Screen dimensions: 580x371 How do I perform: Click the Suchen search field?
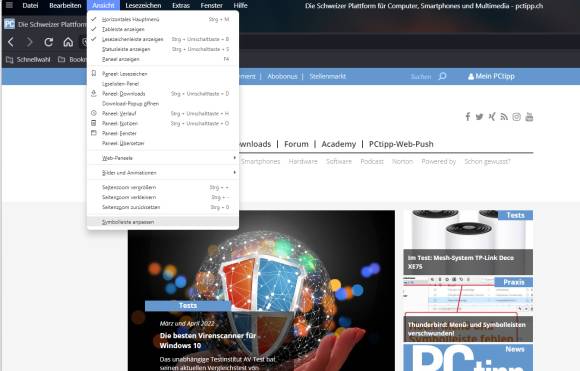coord(421,77)
